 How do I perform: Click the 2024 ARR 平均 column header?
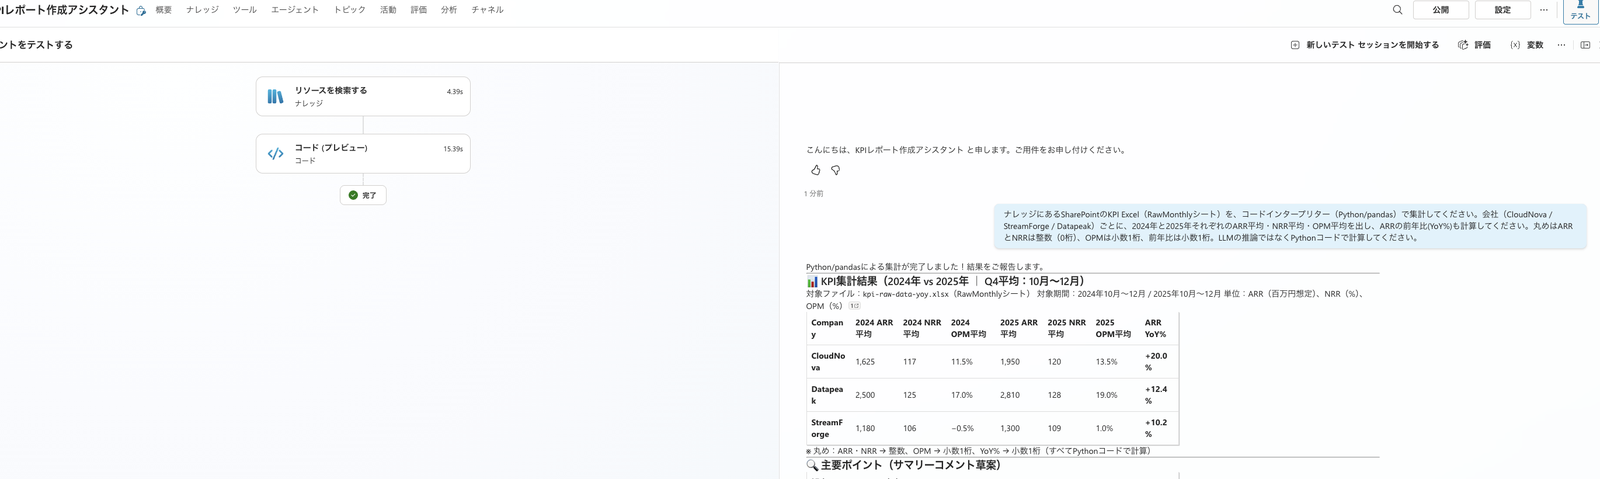(x=874, y=328)
